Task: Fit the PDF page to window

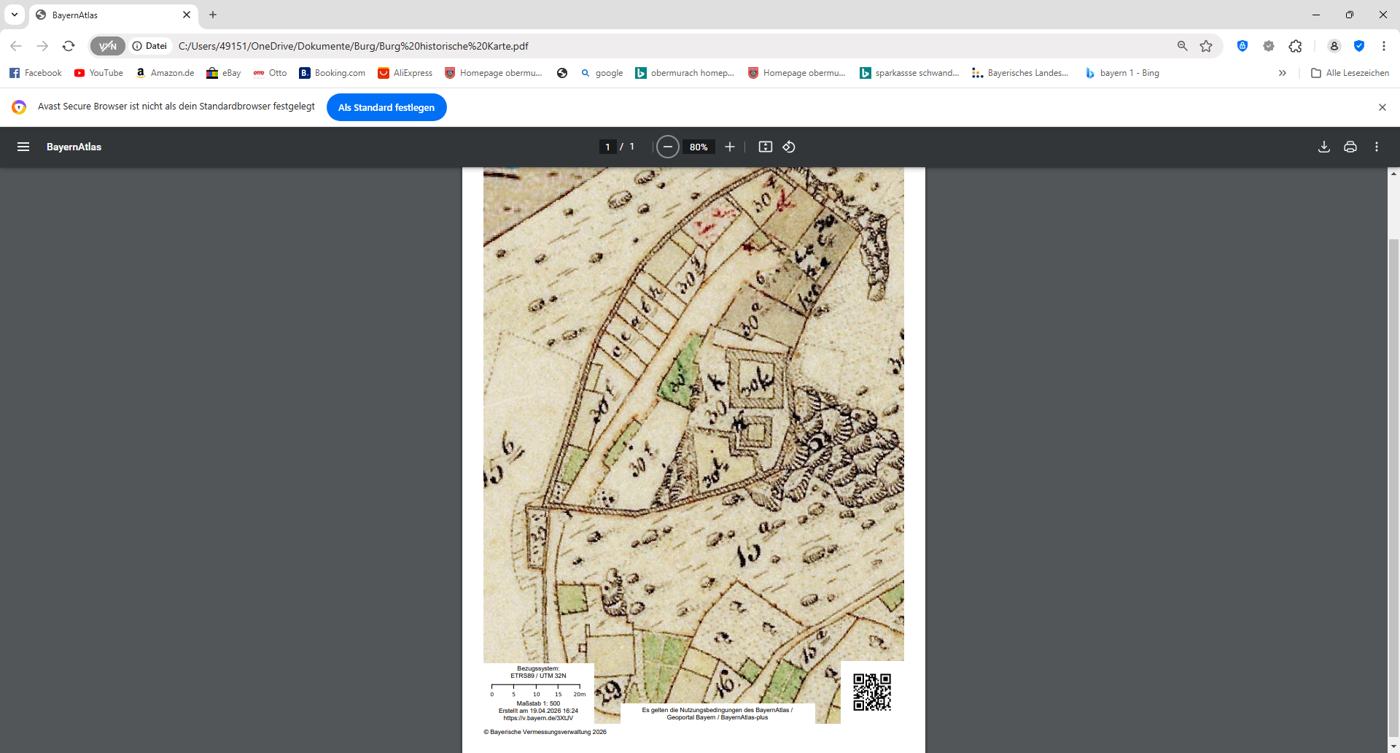Action: pyautogui.click(x=765, y=147)
